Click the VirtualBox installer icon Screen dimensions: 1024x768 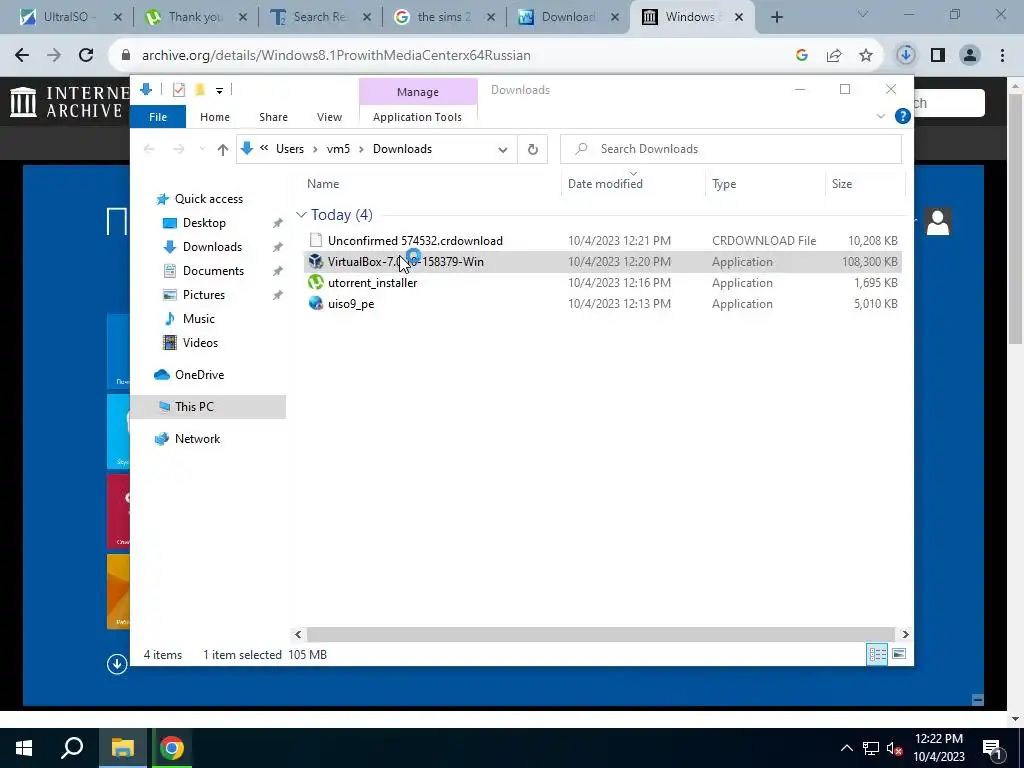click(316, 261)
